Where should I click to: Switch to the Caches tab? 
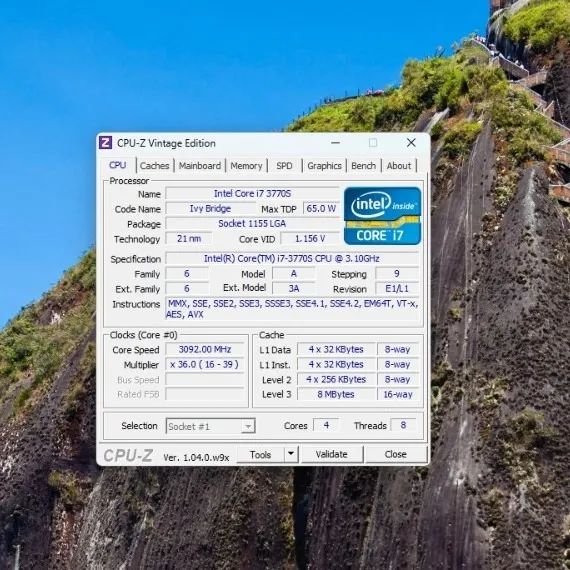pos(154,166)
